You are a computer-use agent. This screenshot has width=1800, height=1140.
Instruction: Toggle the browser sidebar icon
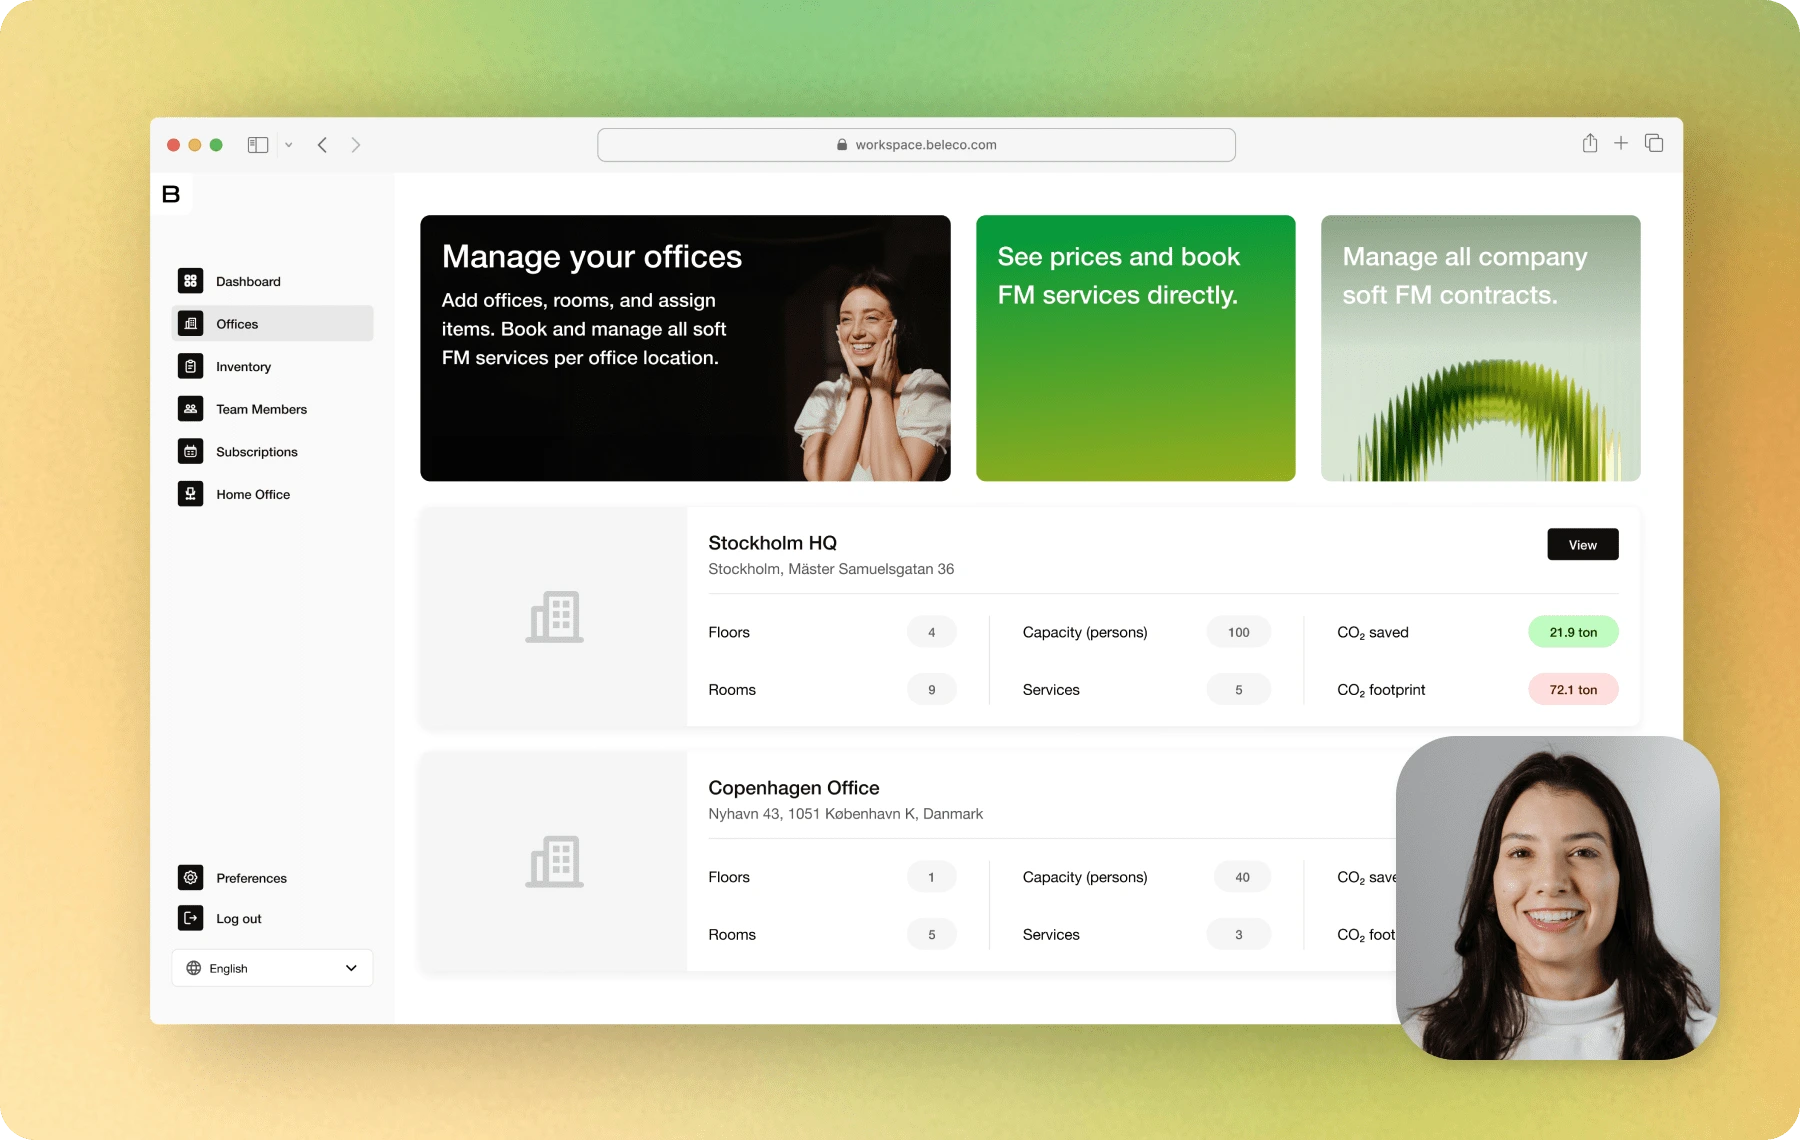[258, 145]
